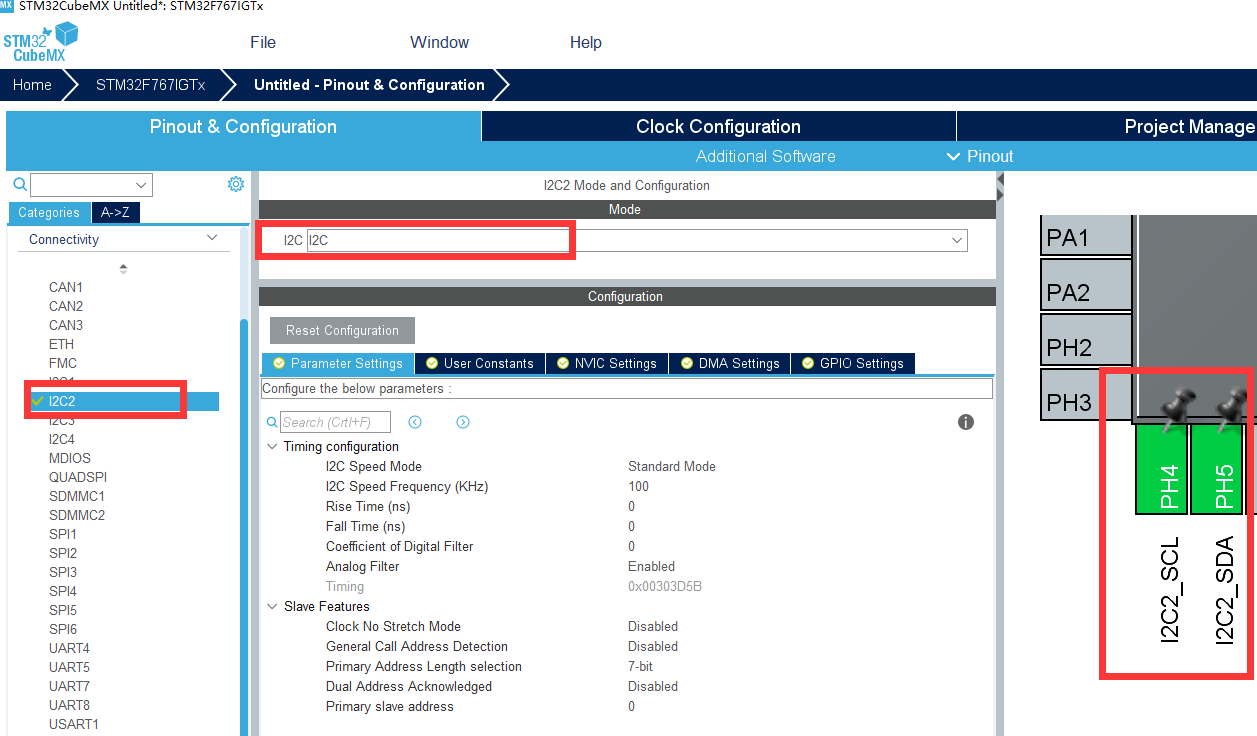Open the Parameter Settings tab

(x=337, y=363)
